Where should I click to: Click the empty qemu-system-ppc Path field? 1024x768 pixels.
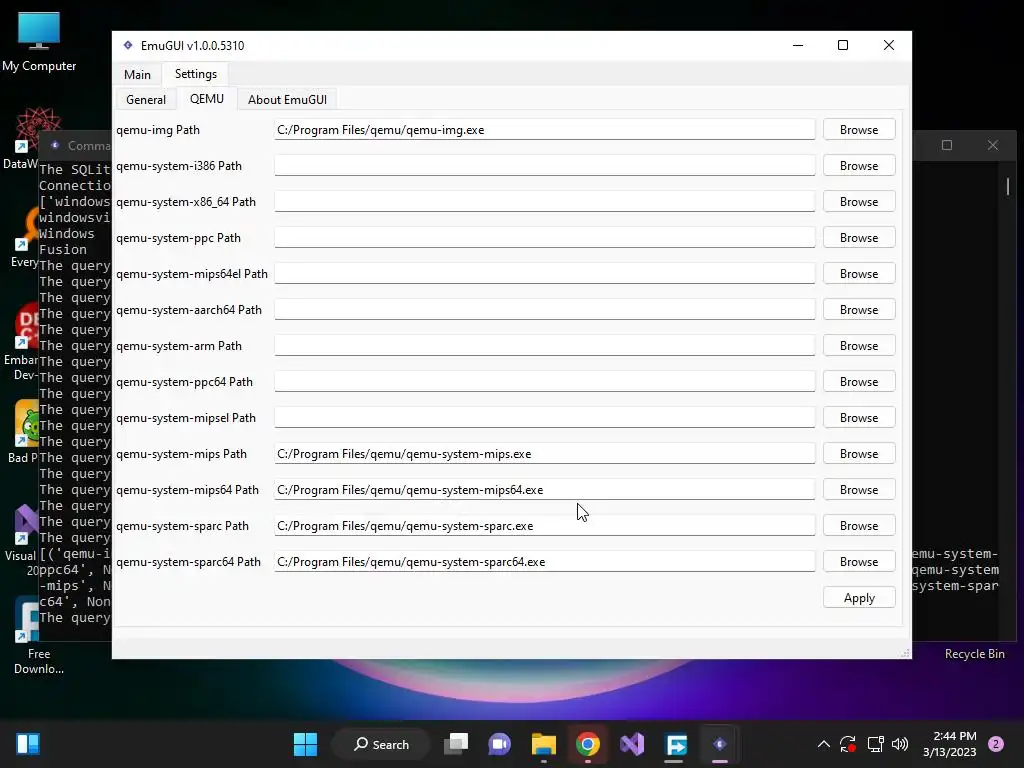coord(545,237)
